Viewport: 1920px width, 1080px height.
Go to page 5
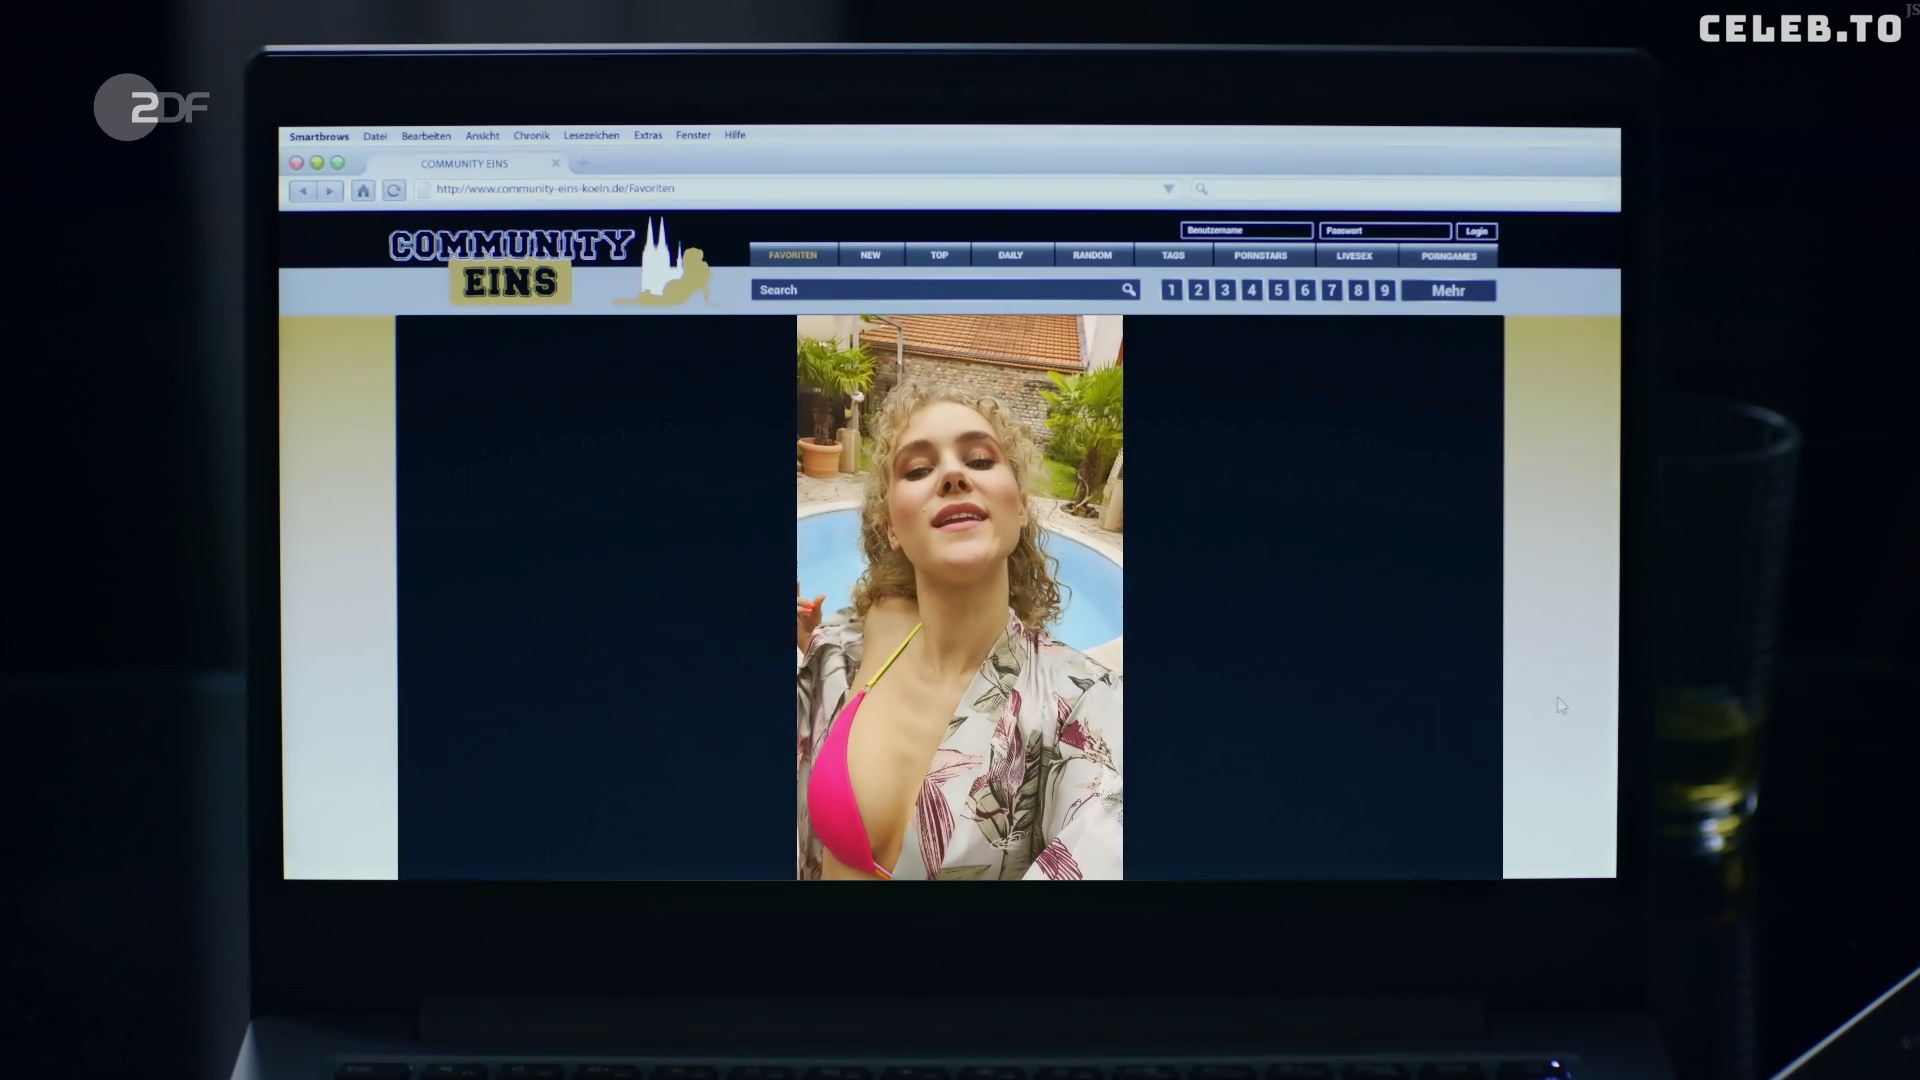coord(1278,290)
